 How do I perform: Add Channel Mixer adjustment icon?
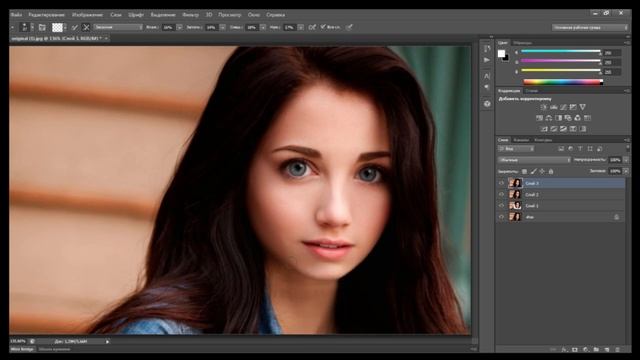(578, 118)
